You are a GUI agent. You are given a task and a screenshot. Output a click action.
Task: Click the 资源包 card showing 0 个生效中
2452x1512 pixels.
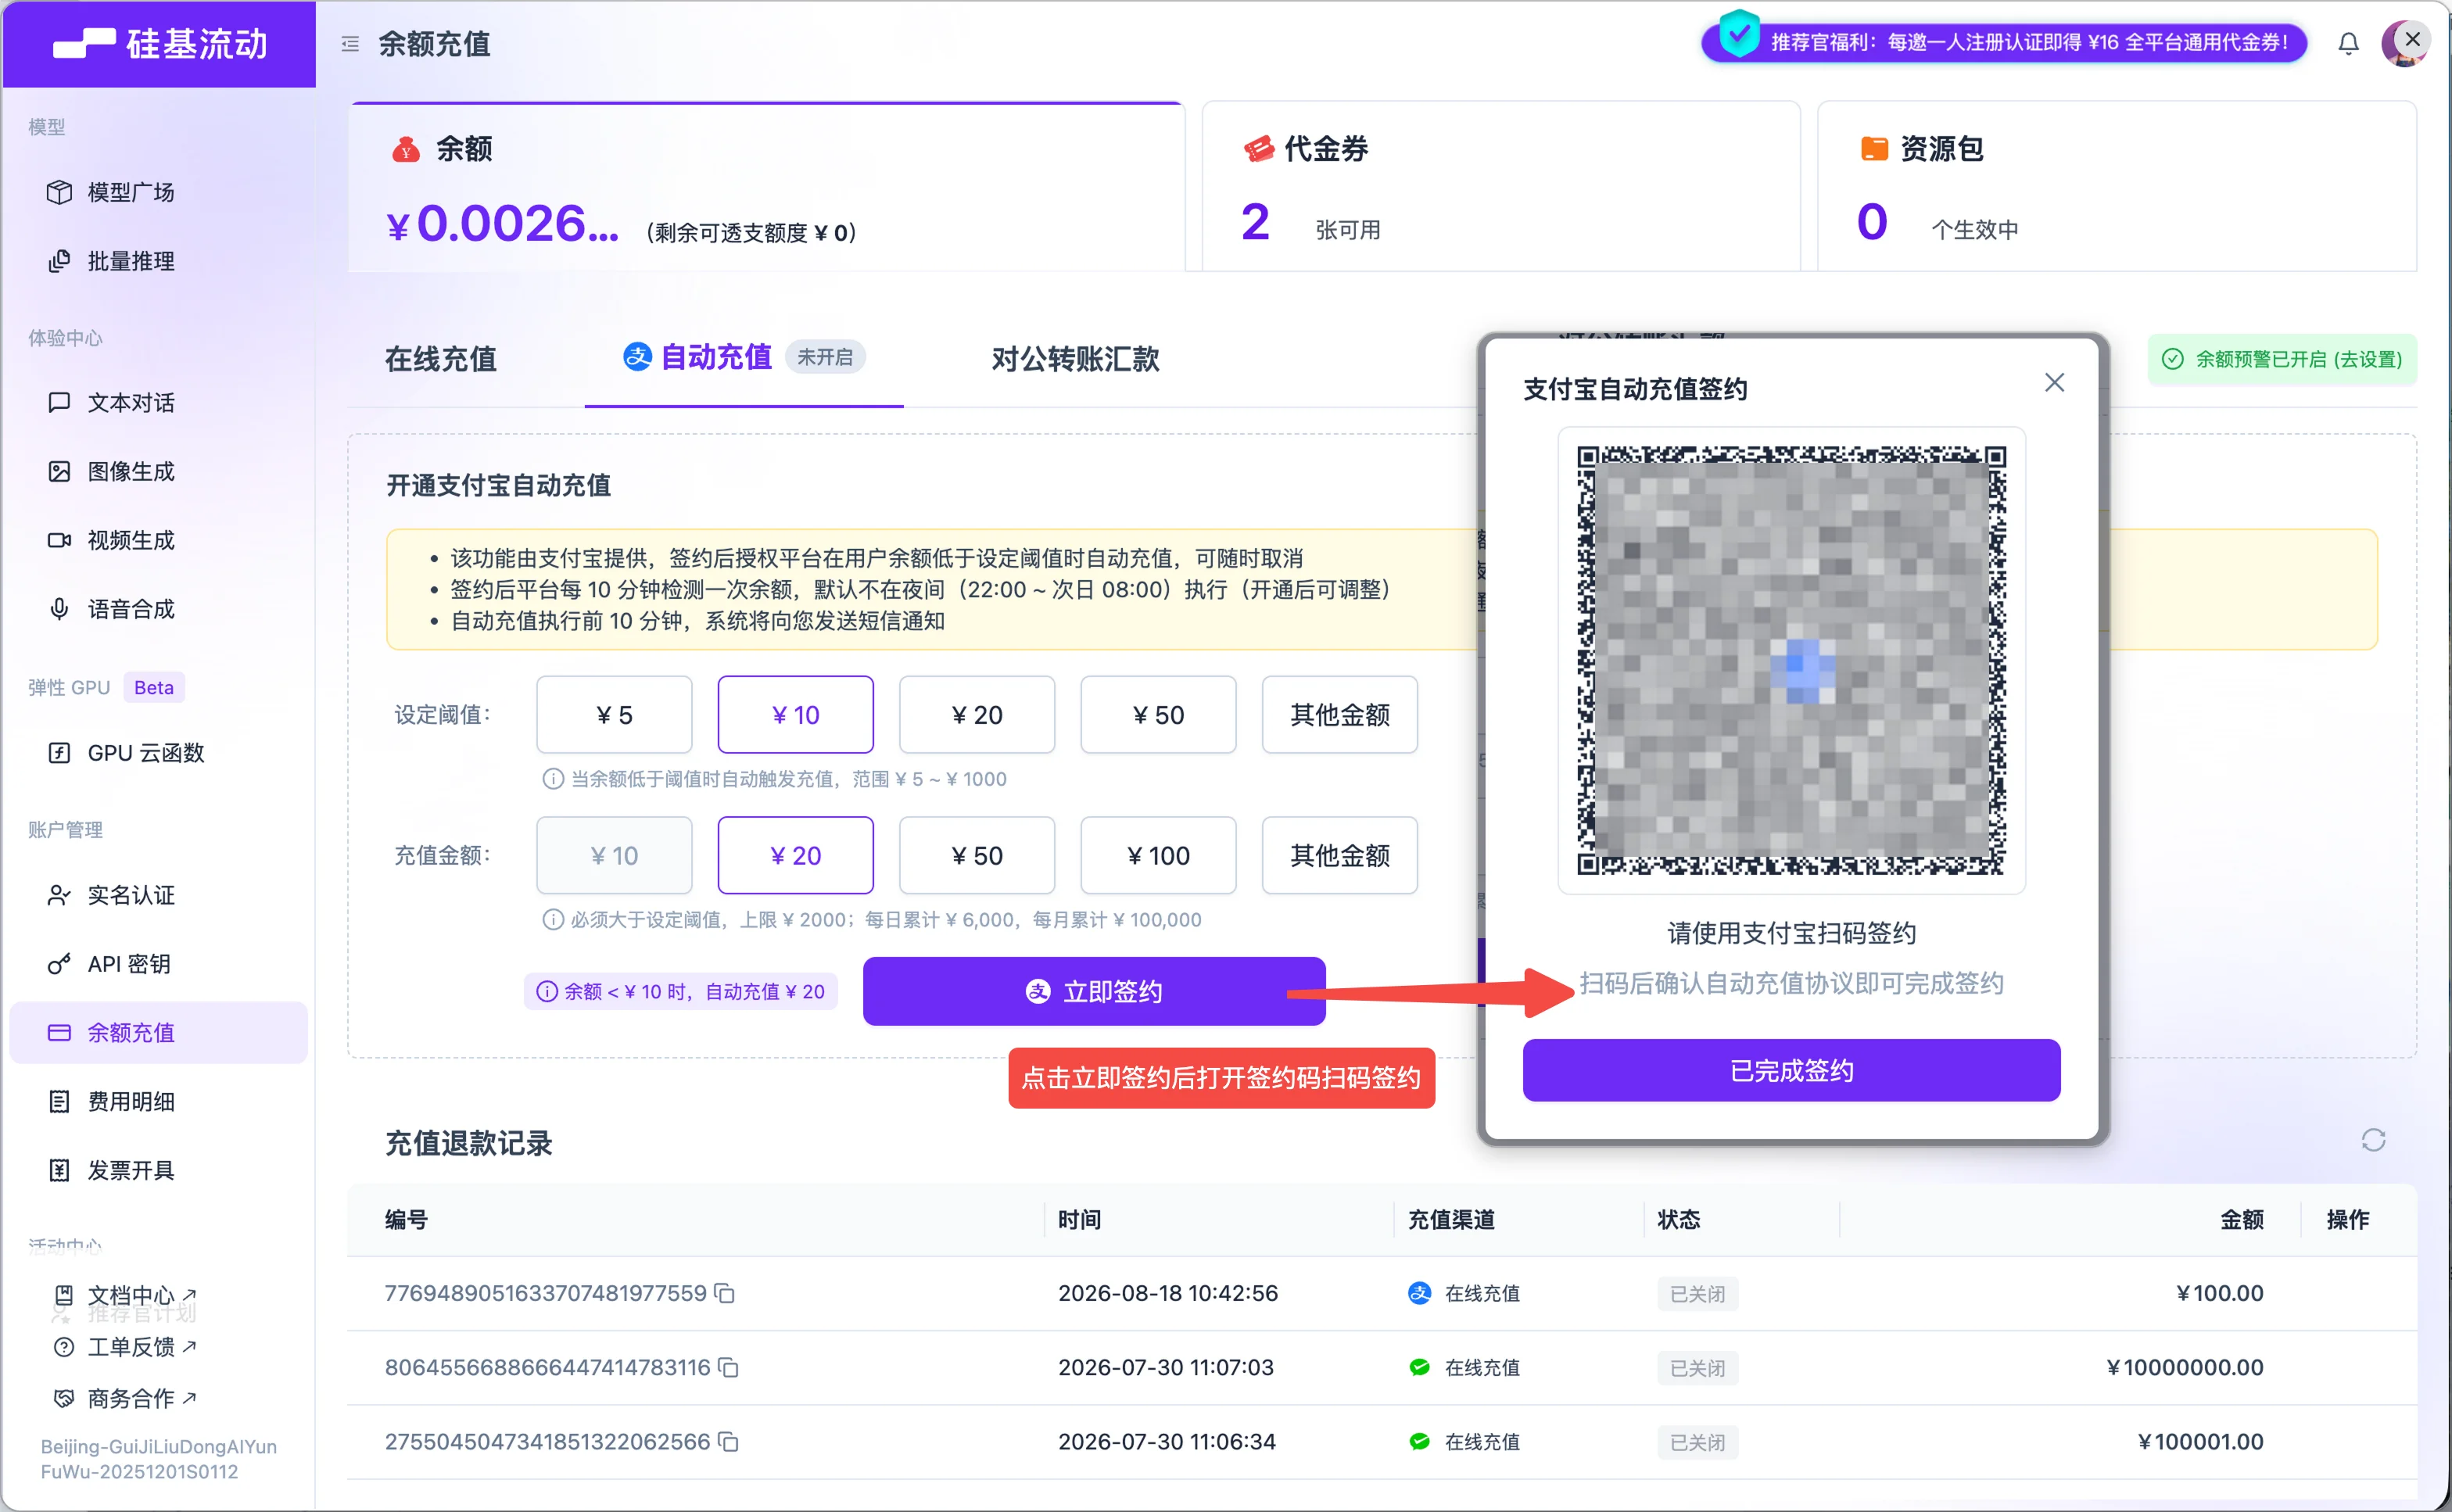point(2116,187)
